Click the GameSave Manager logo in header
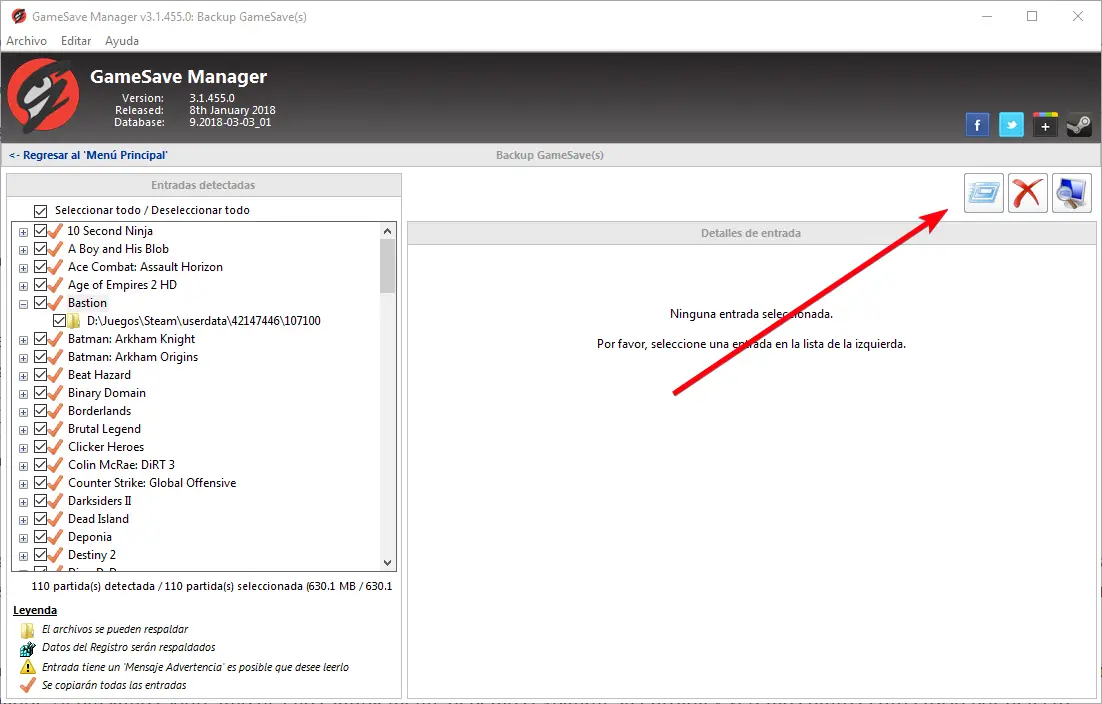Image resolution: width=1102 pixels, height=704 pixels. coord(43,96)
